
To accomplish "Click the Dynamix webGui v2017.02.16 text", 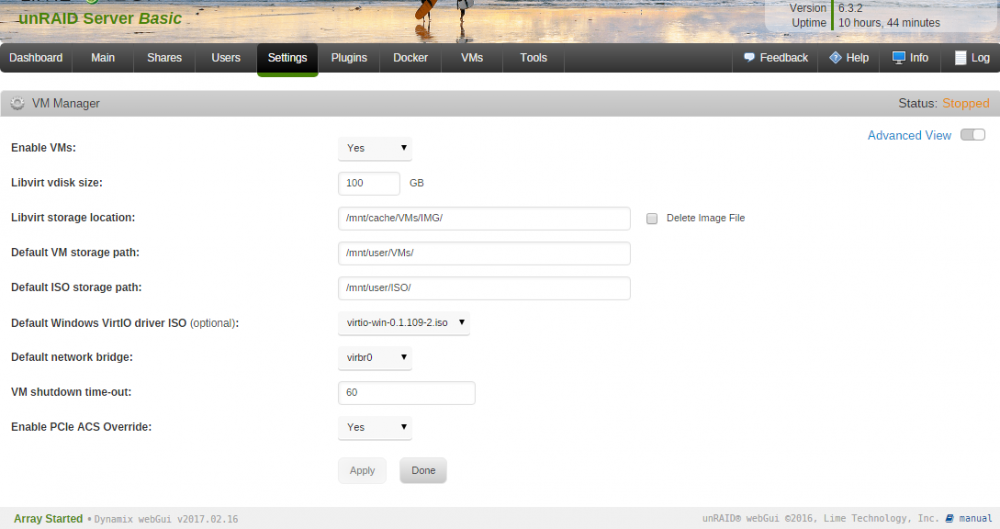I will click(x=166, y=519).
